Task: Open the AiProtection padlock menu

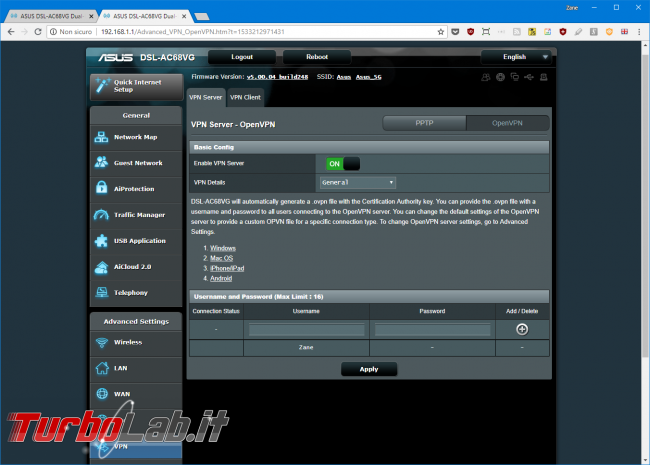Action: click(136, 189)
